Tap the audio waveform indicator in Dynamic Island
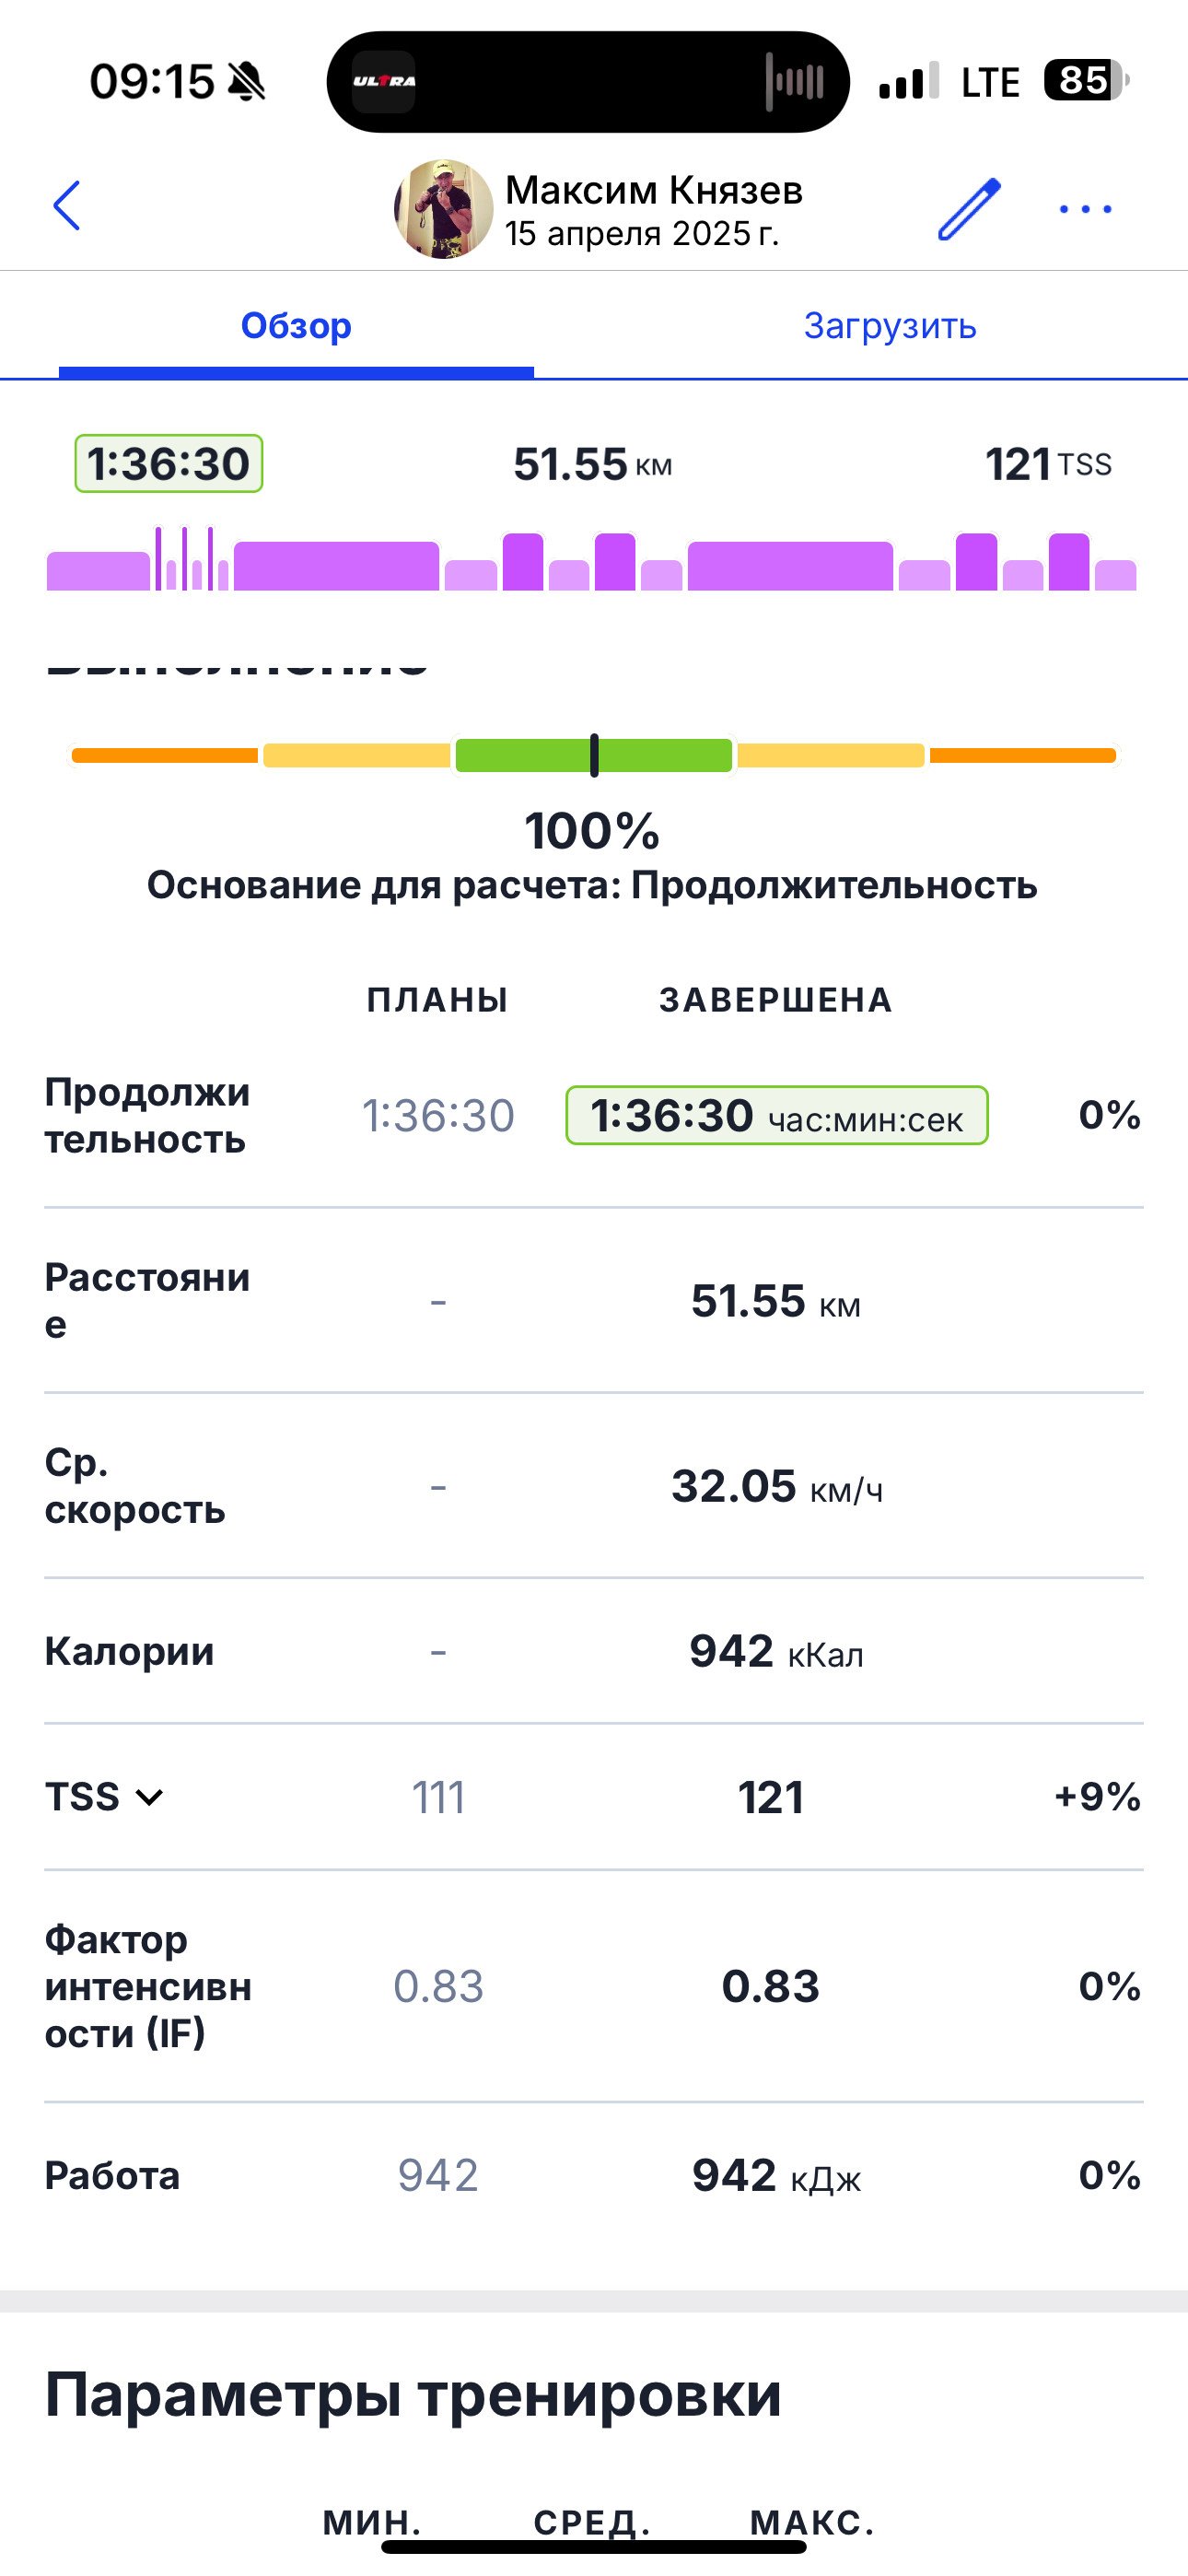Image resolution: width=1188 pixels, height=2576 pixels. [795, 81]
